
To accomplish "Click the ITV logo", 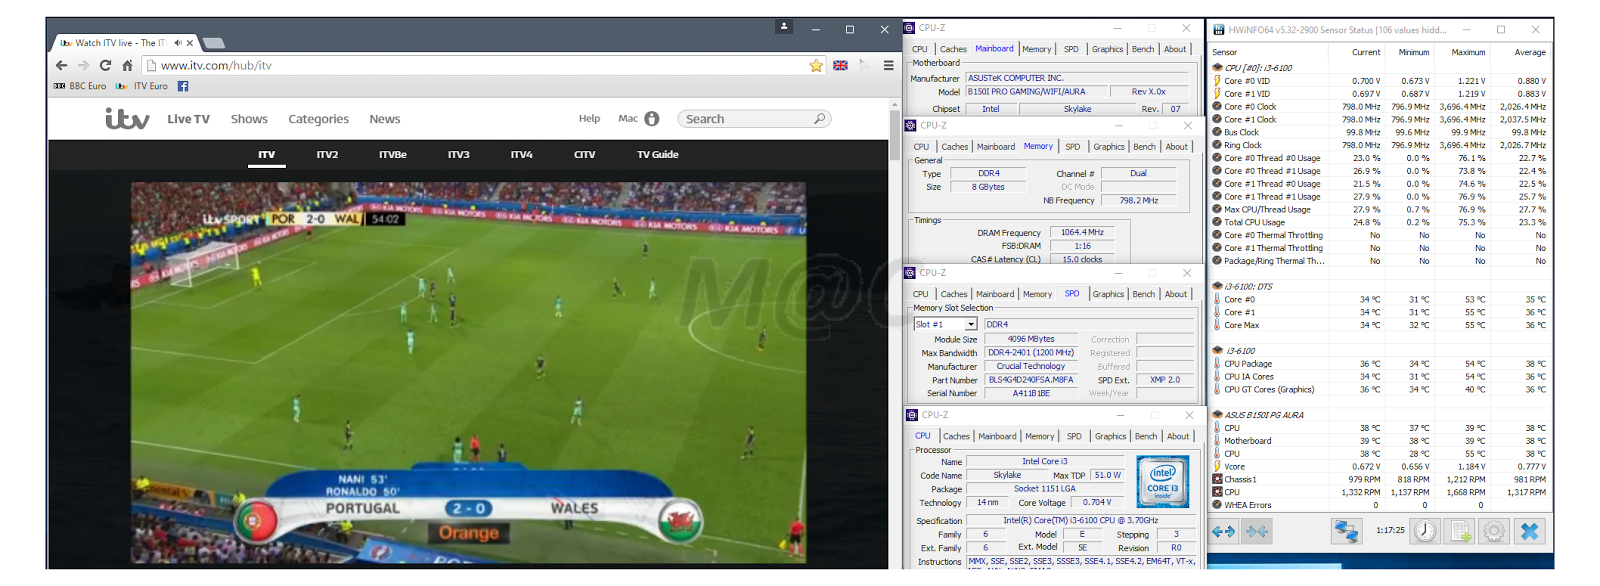I will (x=127, y=119).
